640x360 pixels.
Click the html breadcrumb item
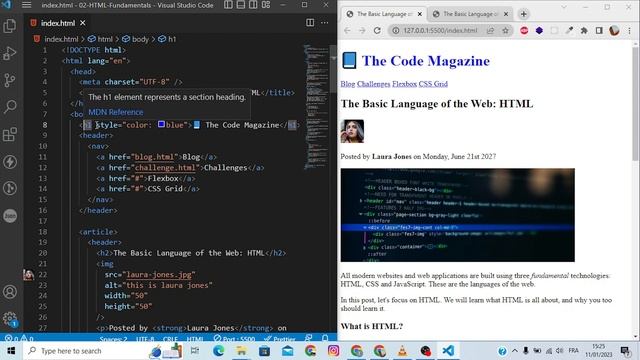coord(100,39)
